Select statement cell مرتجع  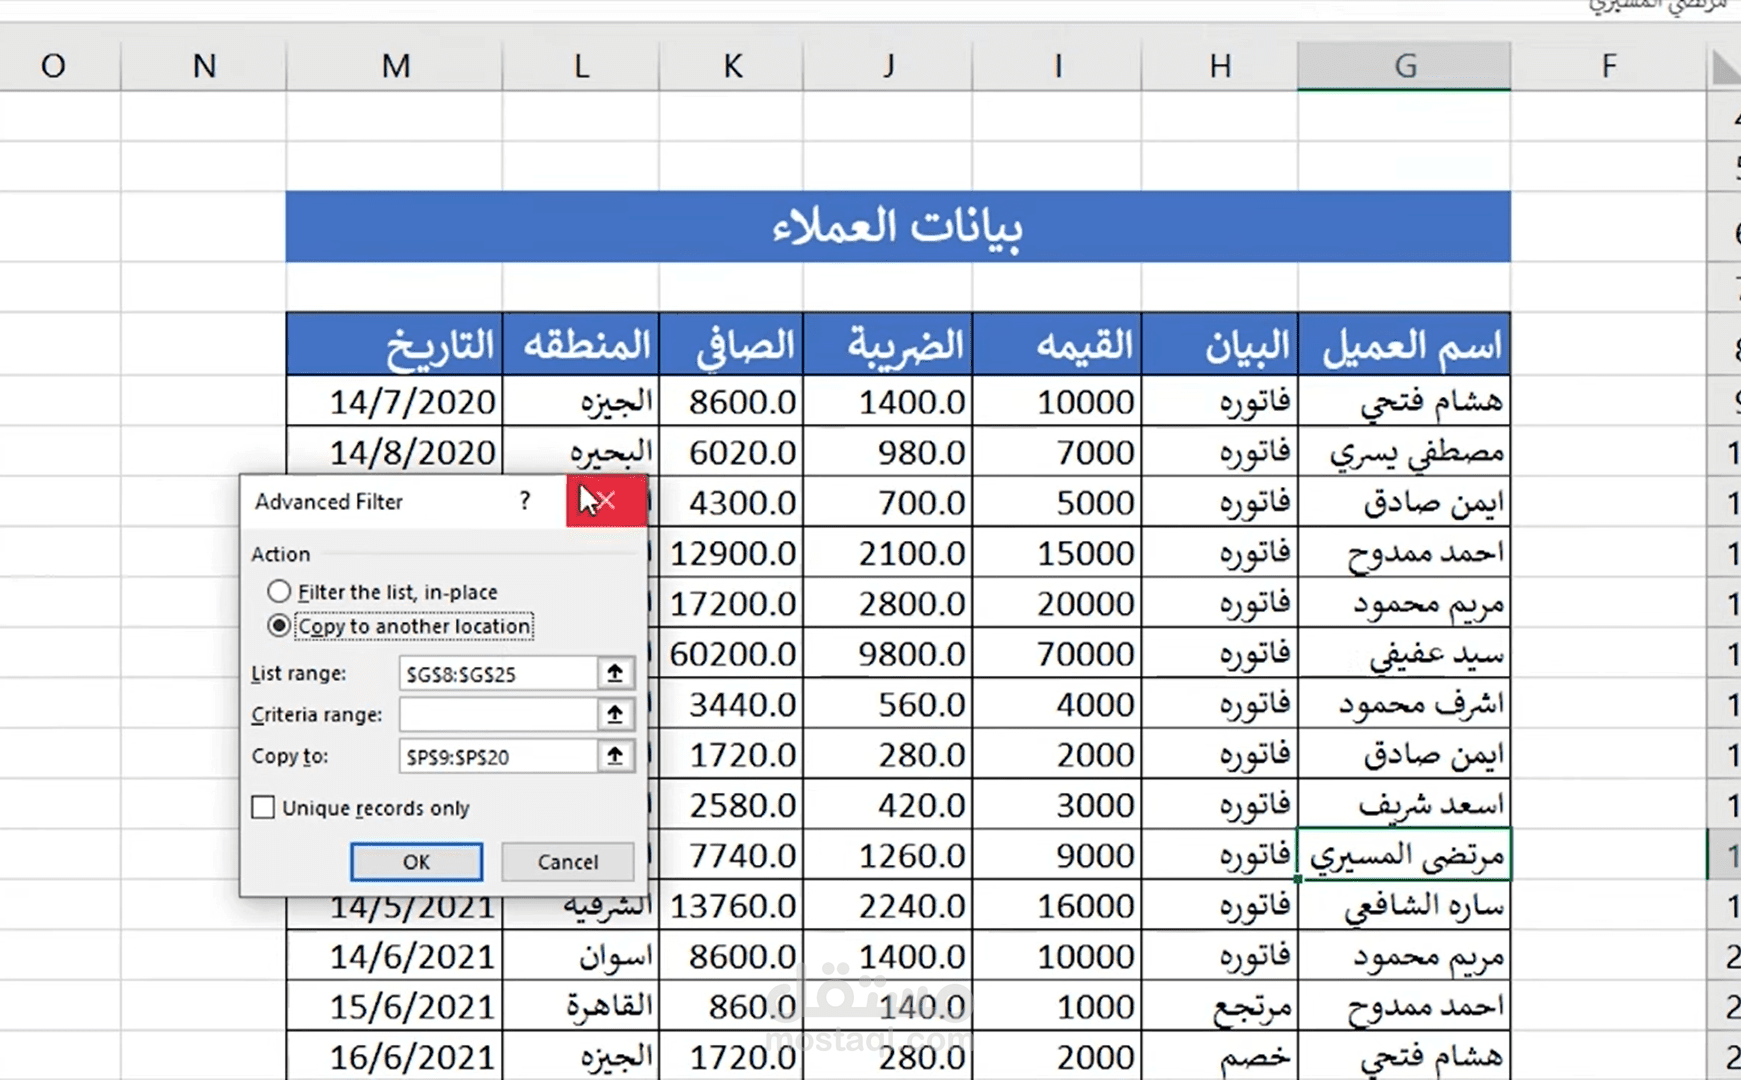1220,1007
